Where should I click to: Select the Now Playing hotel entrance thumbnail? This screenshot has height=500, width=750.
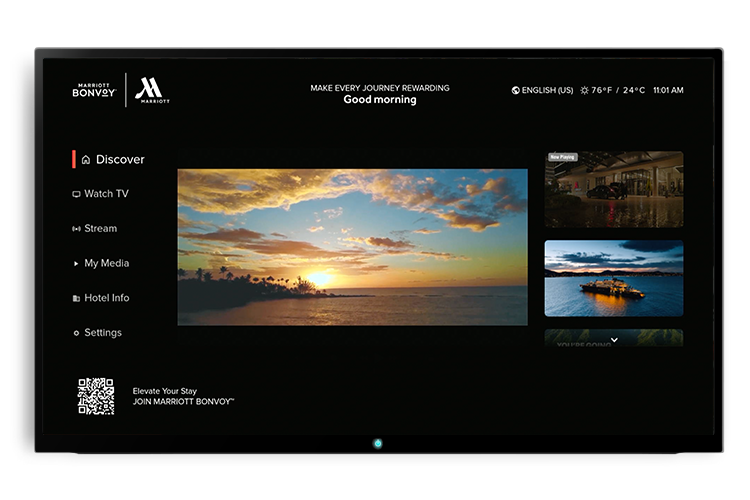tap(614, 189)
